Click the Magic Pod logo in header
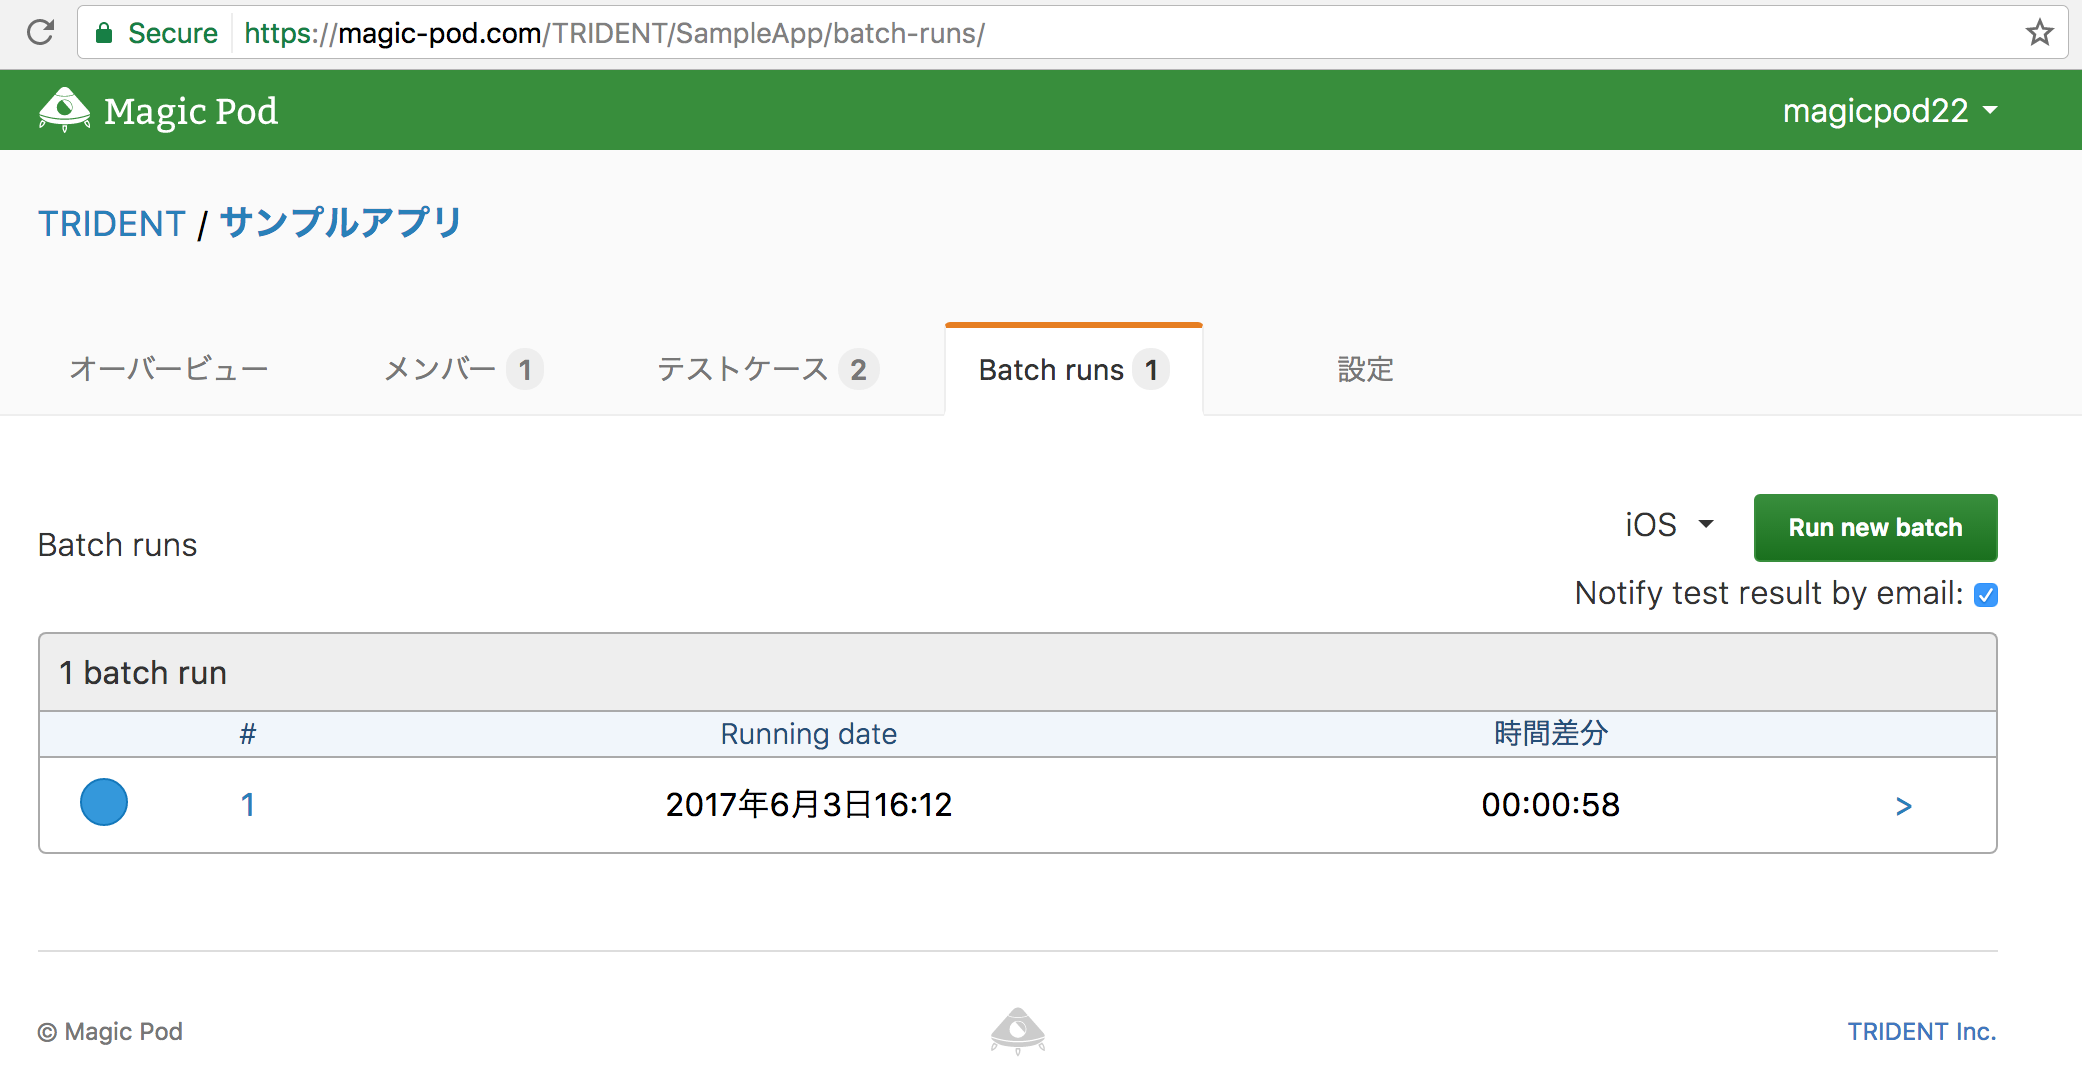 click(158, 110)
